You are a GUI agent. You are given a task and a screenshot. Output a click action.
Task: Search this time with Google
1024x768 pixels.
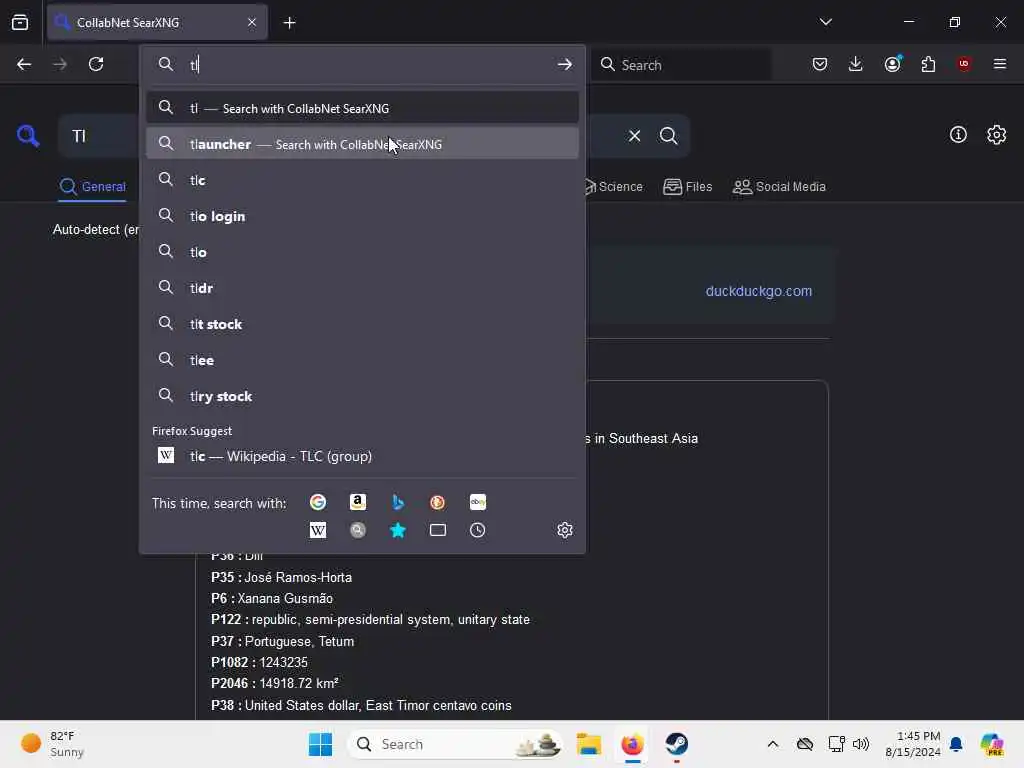(318, 502)
